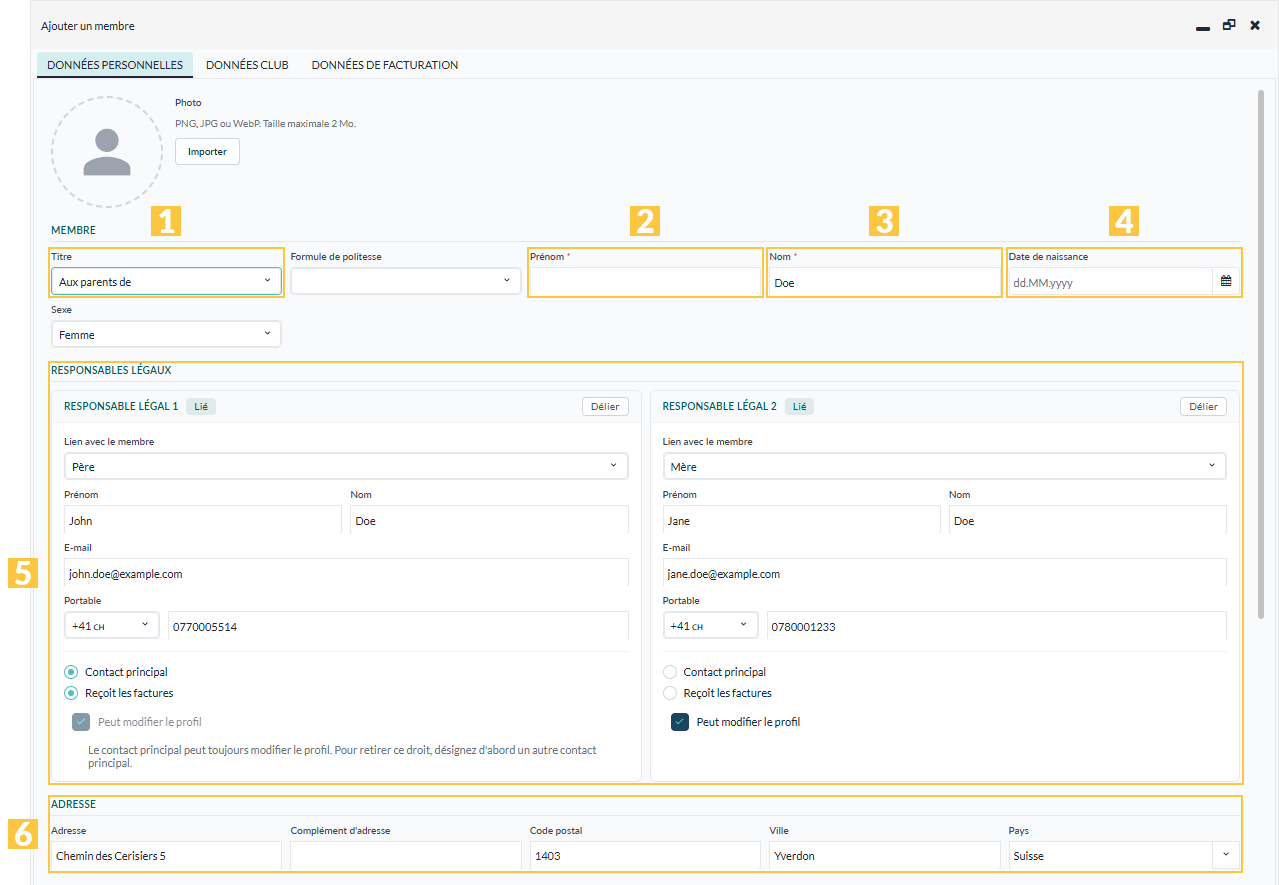
Task: Click the phone number field 0780001233
Action: (996, 626)
